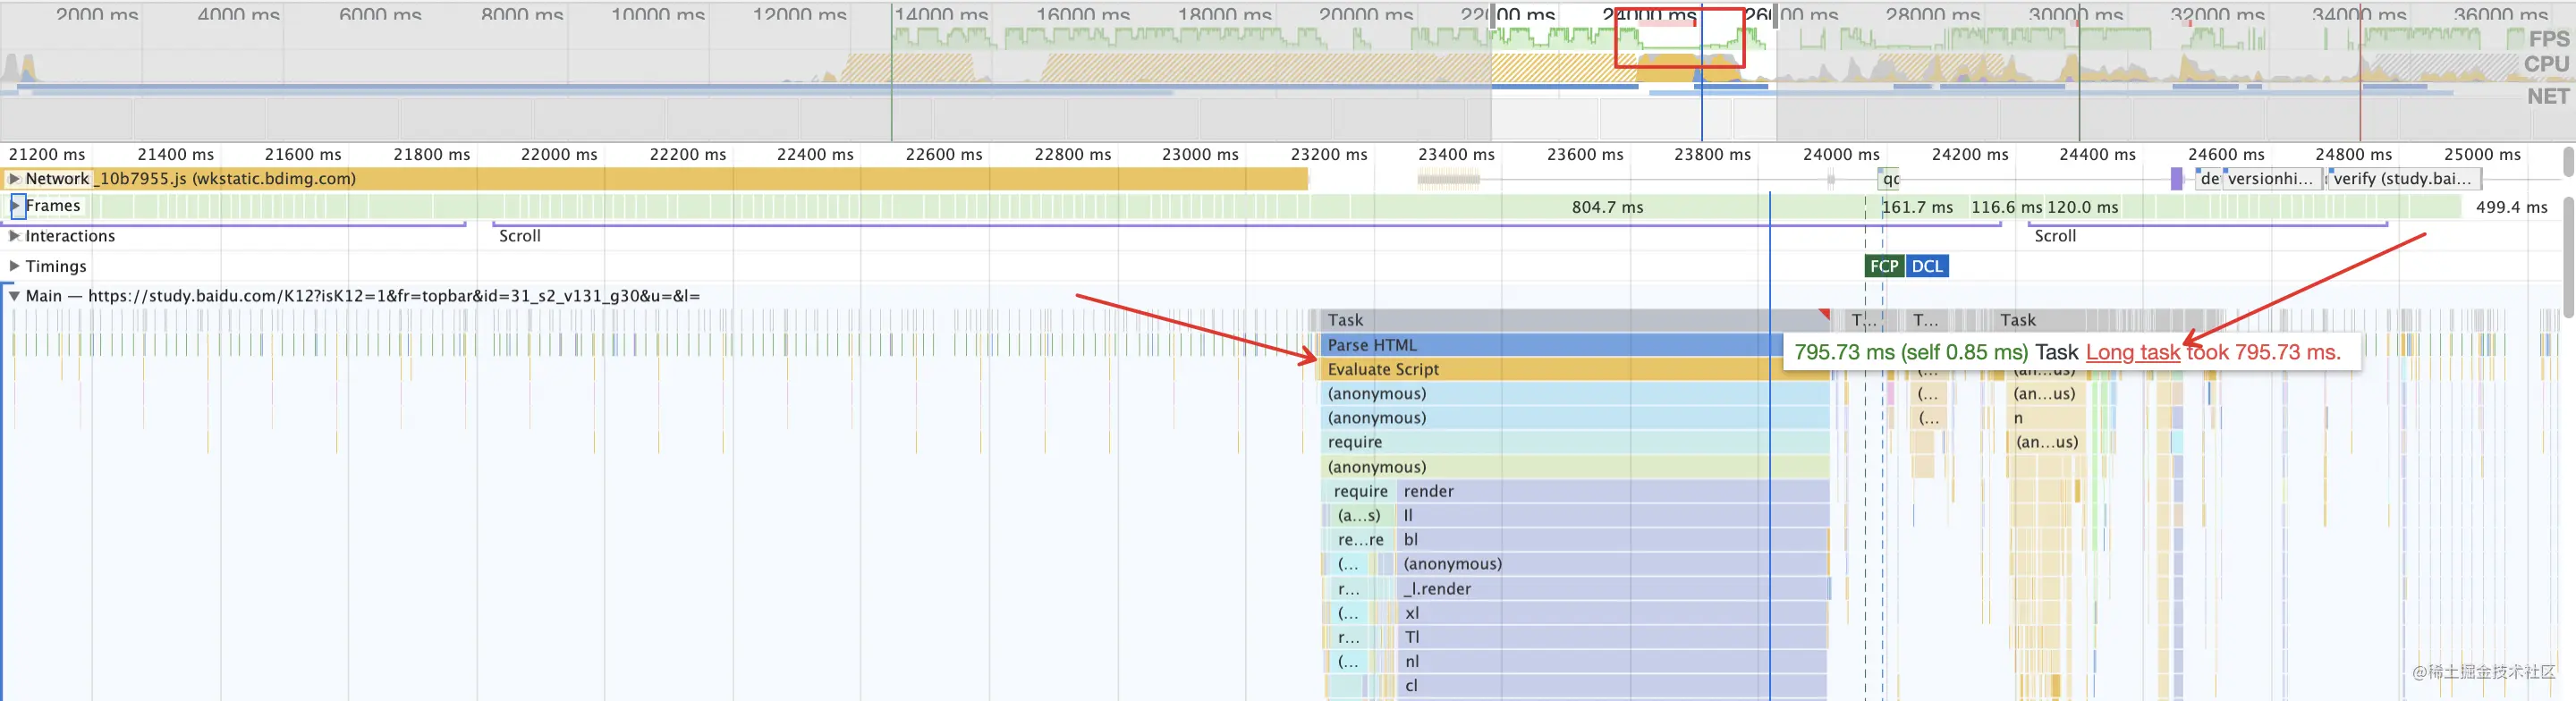Viewport: 2576px width, 701px height.
Task: Select the verify (study.bai...) network request
Action: [x=2406, y=179]
